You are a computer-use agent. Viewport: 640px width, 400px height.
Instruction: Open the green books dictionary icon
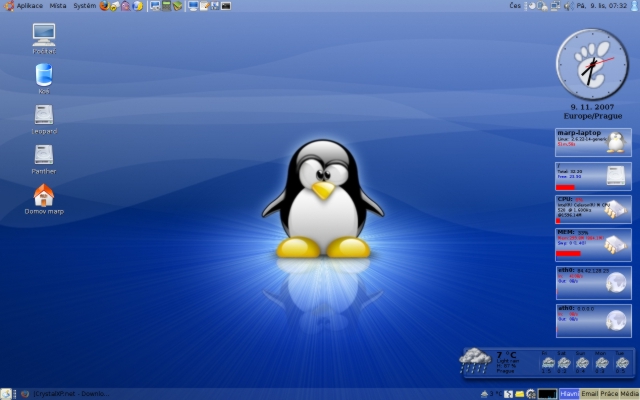point(177,6)
